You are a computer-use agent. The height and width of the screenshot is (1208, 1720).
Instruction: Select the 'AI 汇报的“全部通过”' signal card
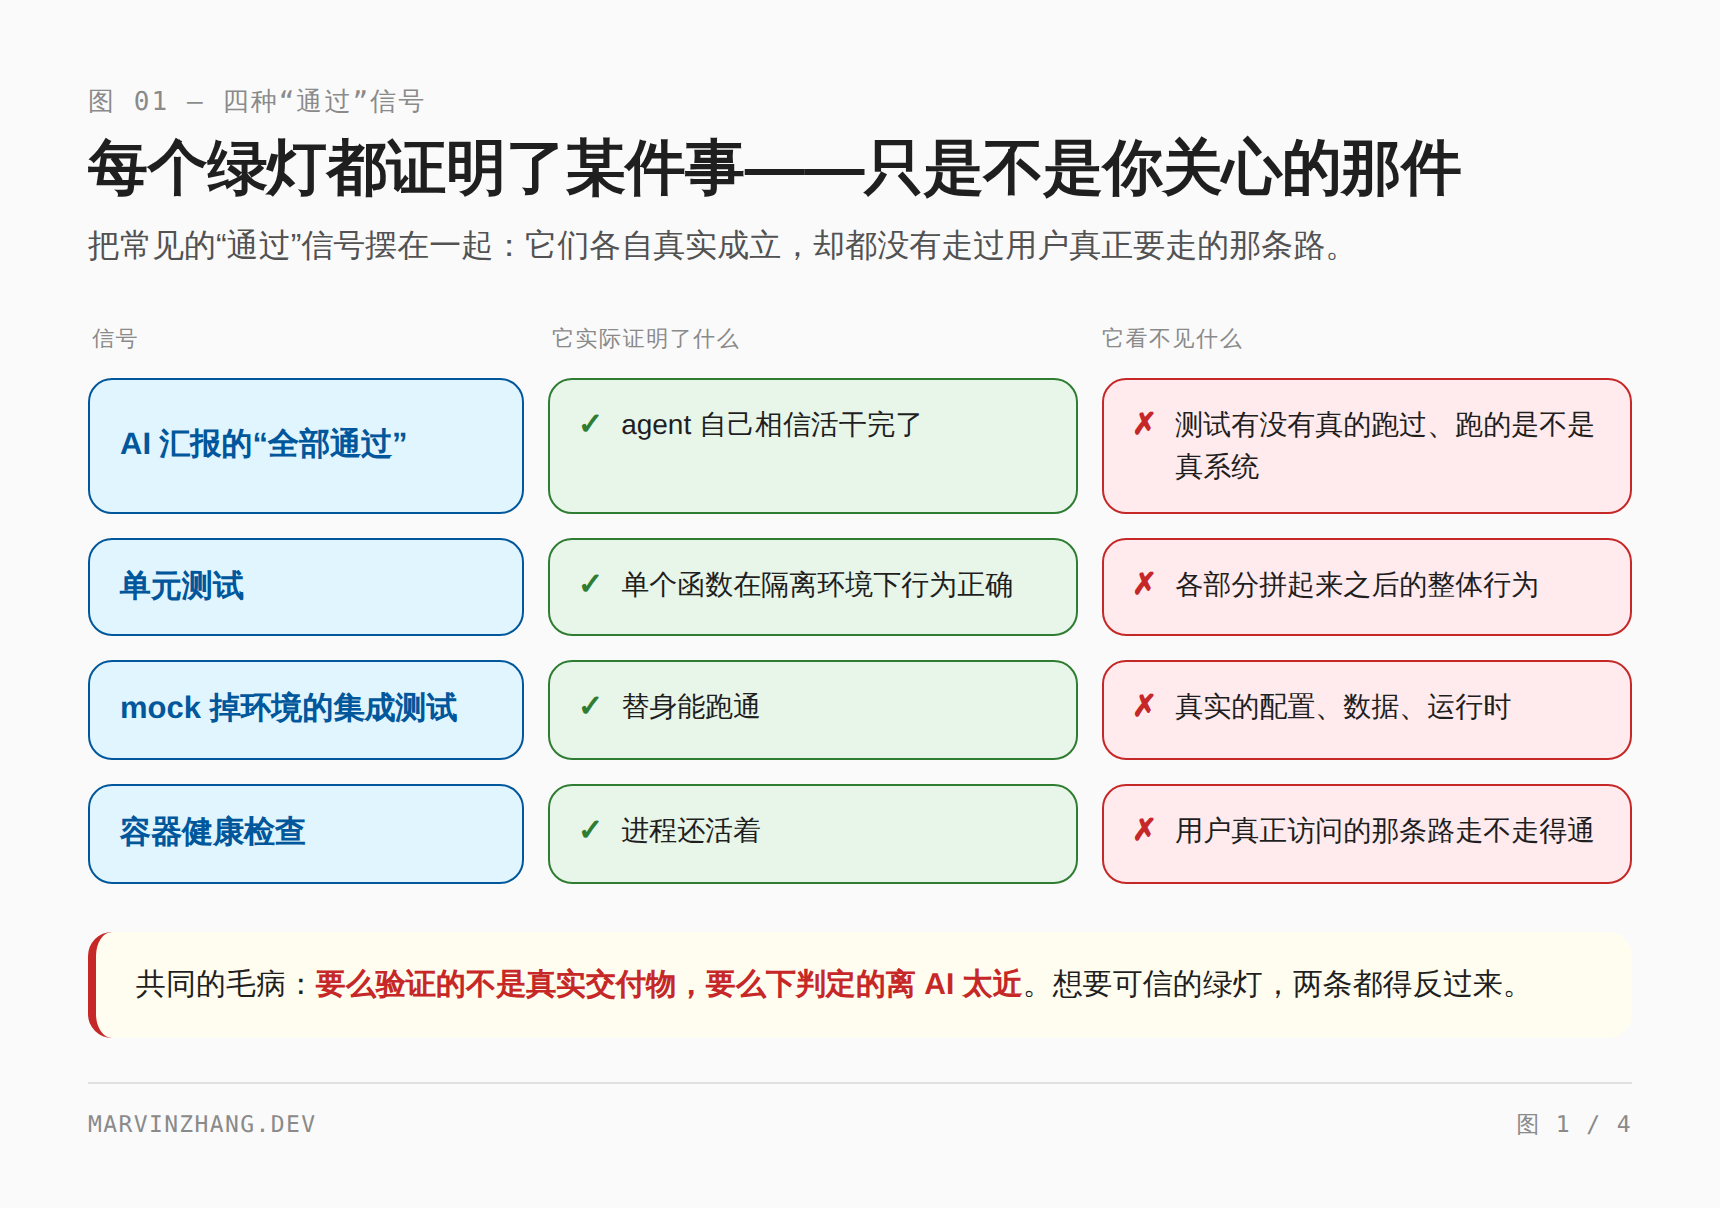306,446
